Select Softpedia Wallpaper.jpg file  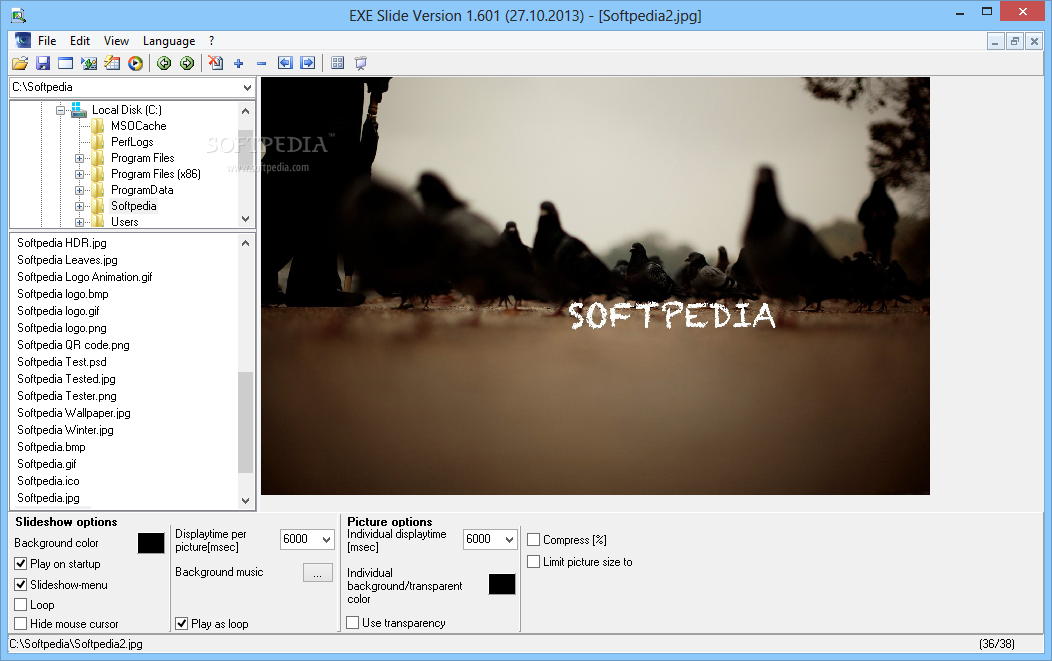click(x=74, y=413)
